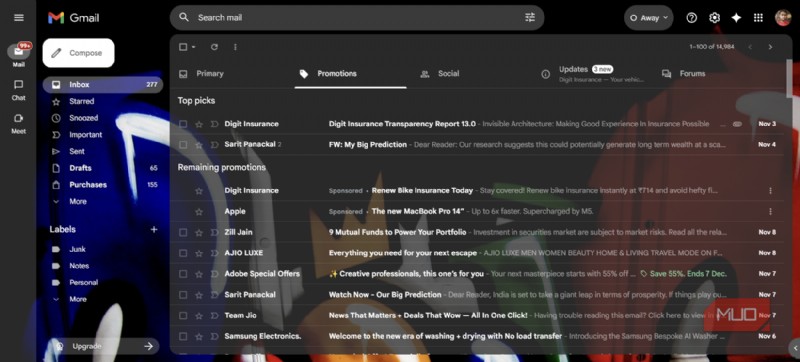This screenshot has height=362, width=800.
Task: Open the select-all dropdown arrow
Action: click(x=194, y=47)
